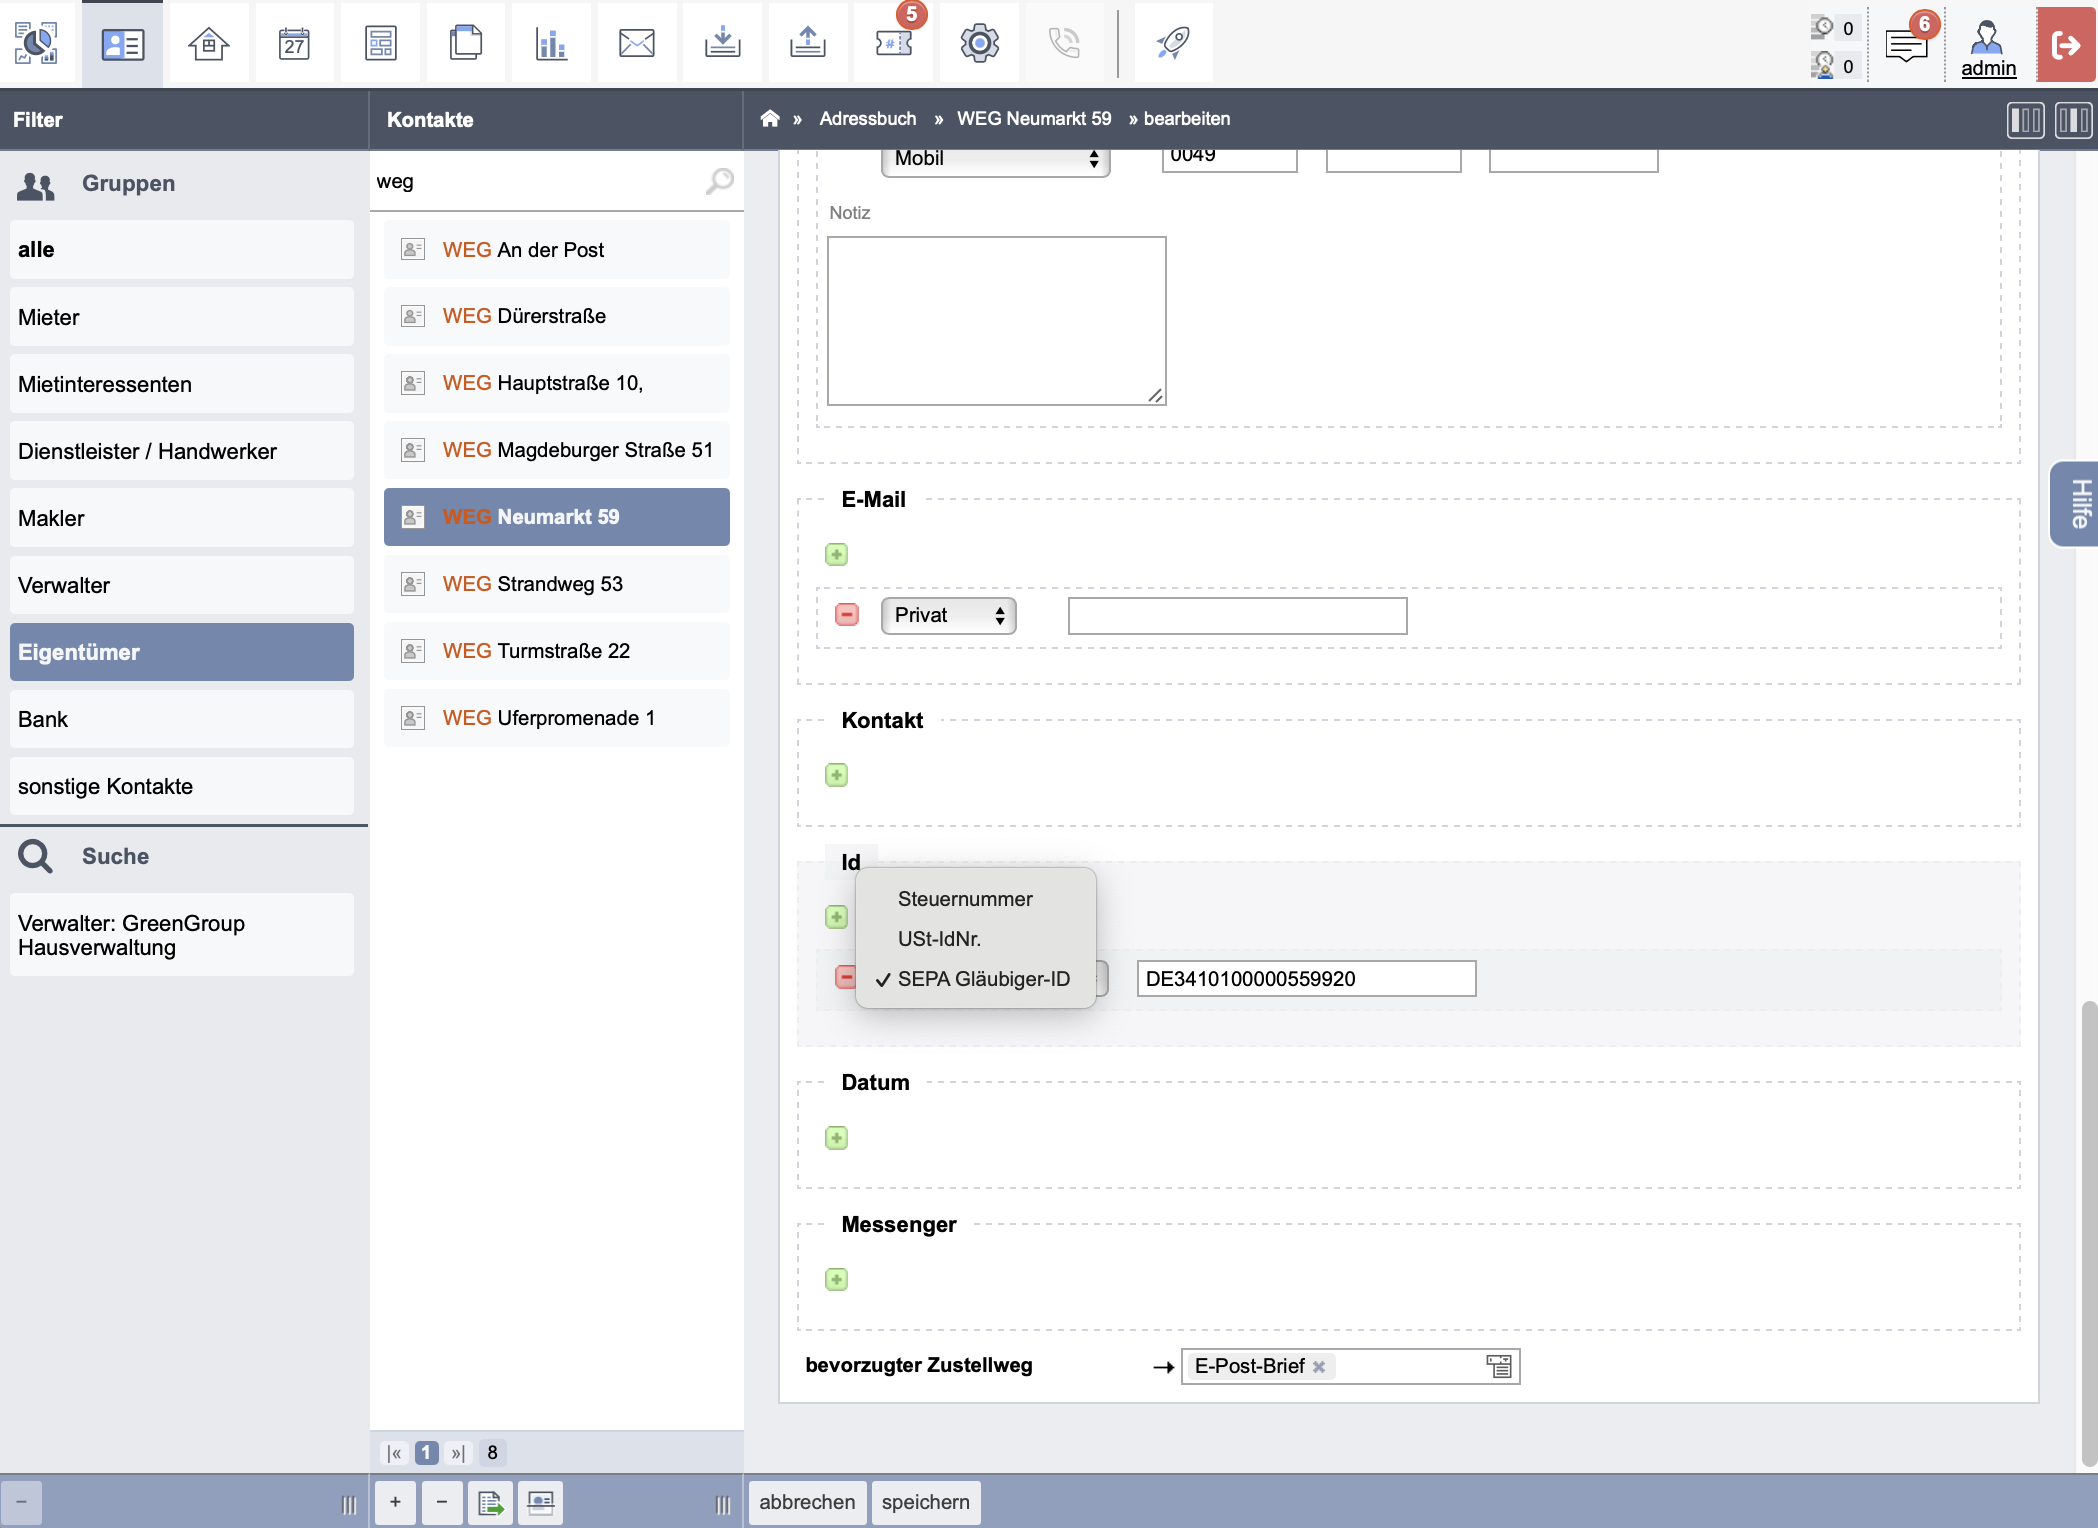The width and height of the screenshot is (2098, 1528).
Task: Click the delete contact minus button
Action: point(442,1502)
